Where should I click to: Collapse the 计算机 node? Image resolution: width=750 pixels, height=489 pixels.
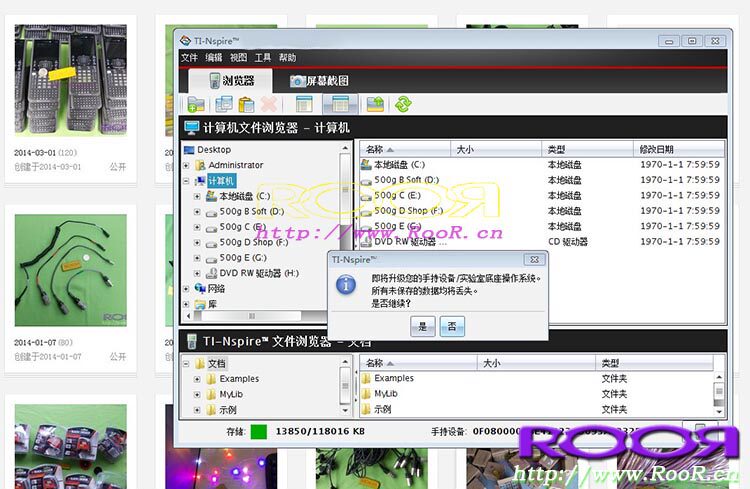coord(186,181)
